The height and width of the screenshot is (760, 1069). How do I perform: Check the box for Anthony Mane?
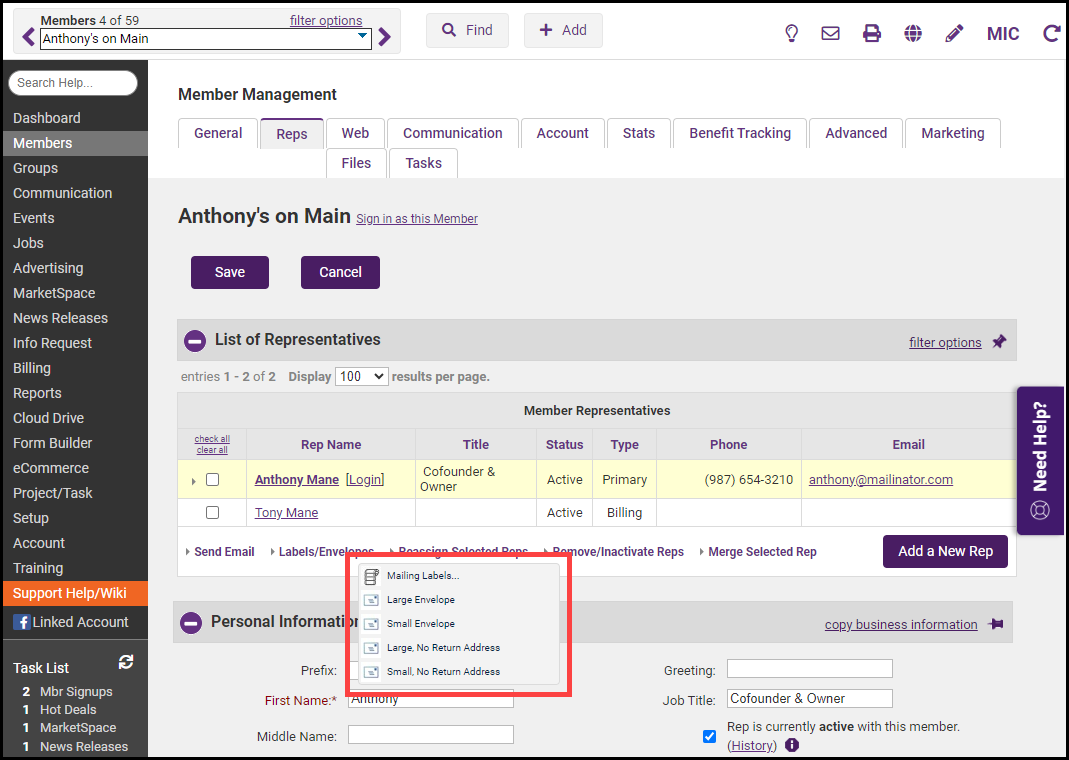tap(212, 480)
